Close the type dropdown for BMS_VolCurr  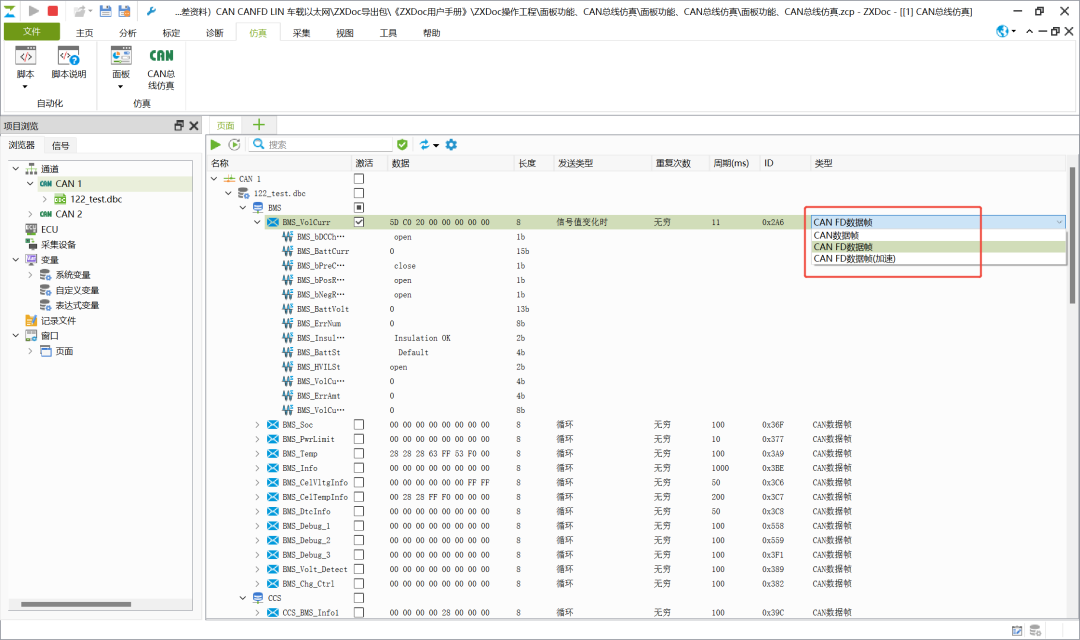coord(1059,222)
